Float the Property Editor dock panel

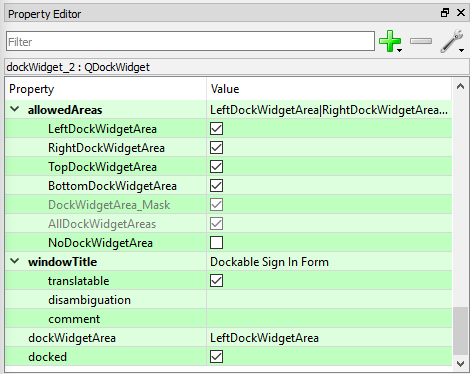click(445, 13)
